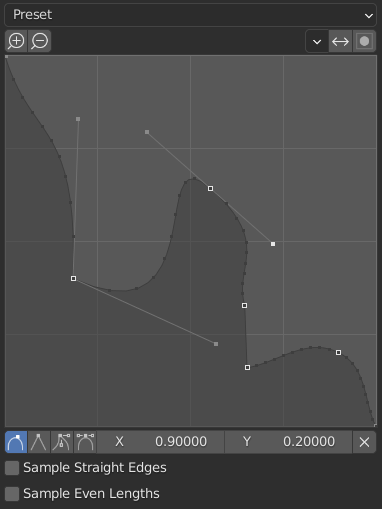Zoom in on the curve profile
The height and width of the screenshot is (509, 382).
(16, 41)
